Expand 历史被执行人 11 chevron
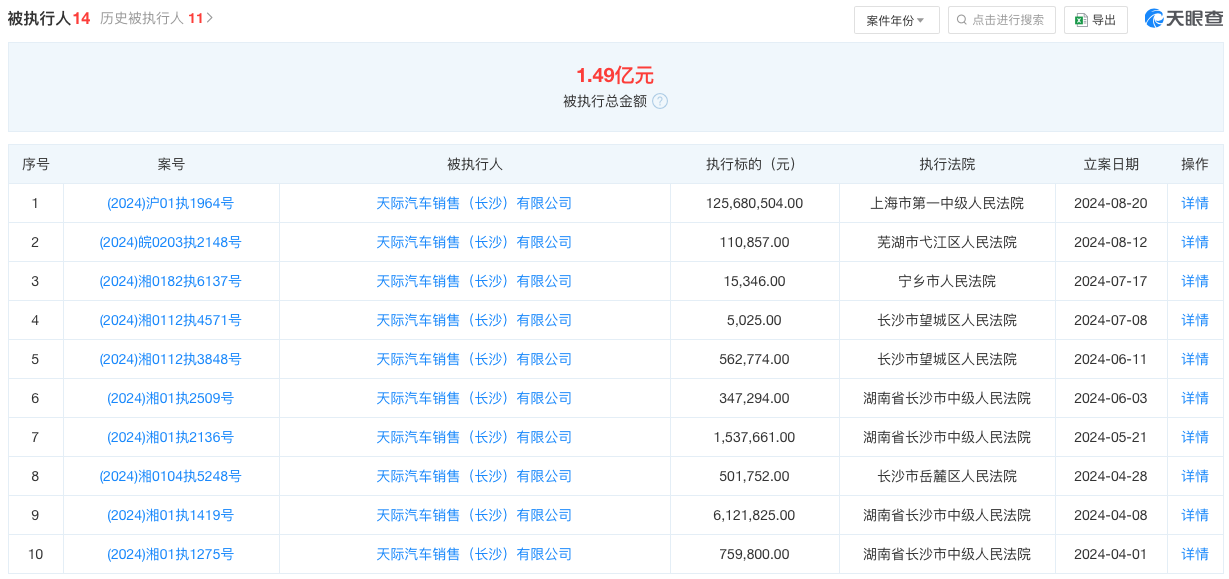 pyautogui.click(x=209, y=18)
